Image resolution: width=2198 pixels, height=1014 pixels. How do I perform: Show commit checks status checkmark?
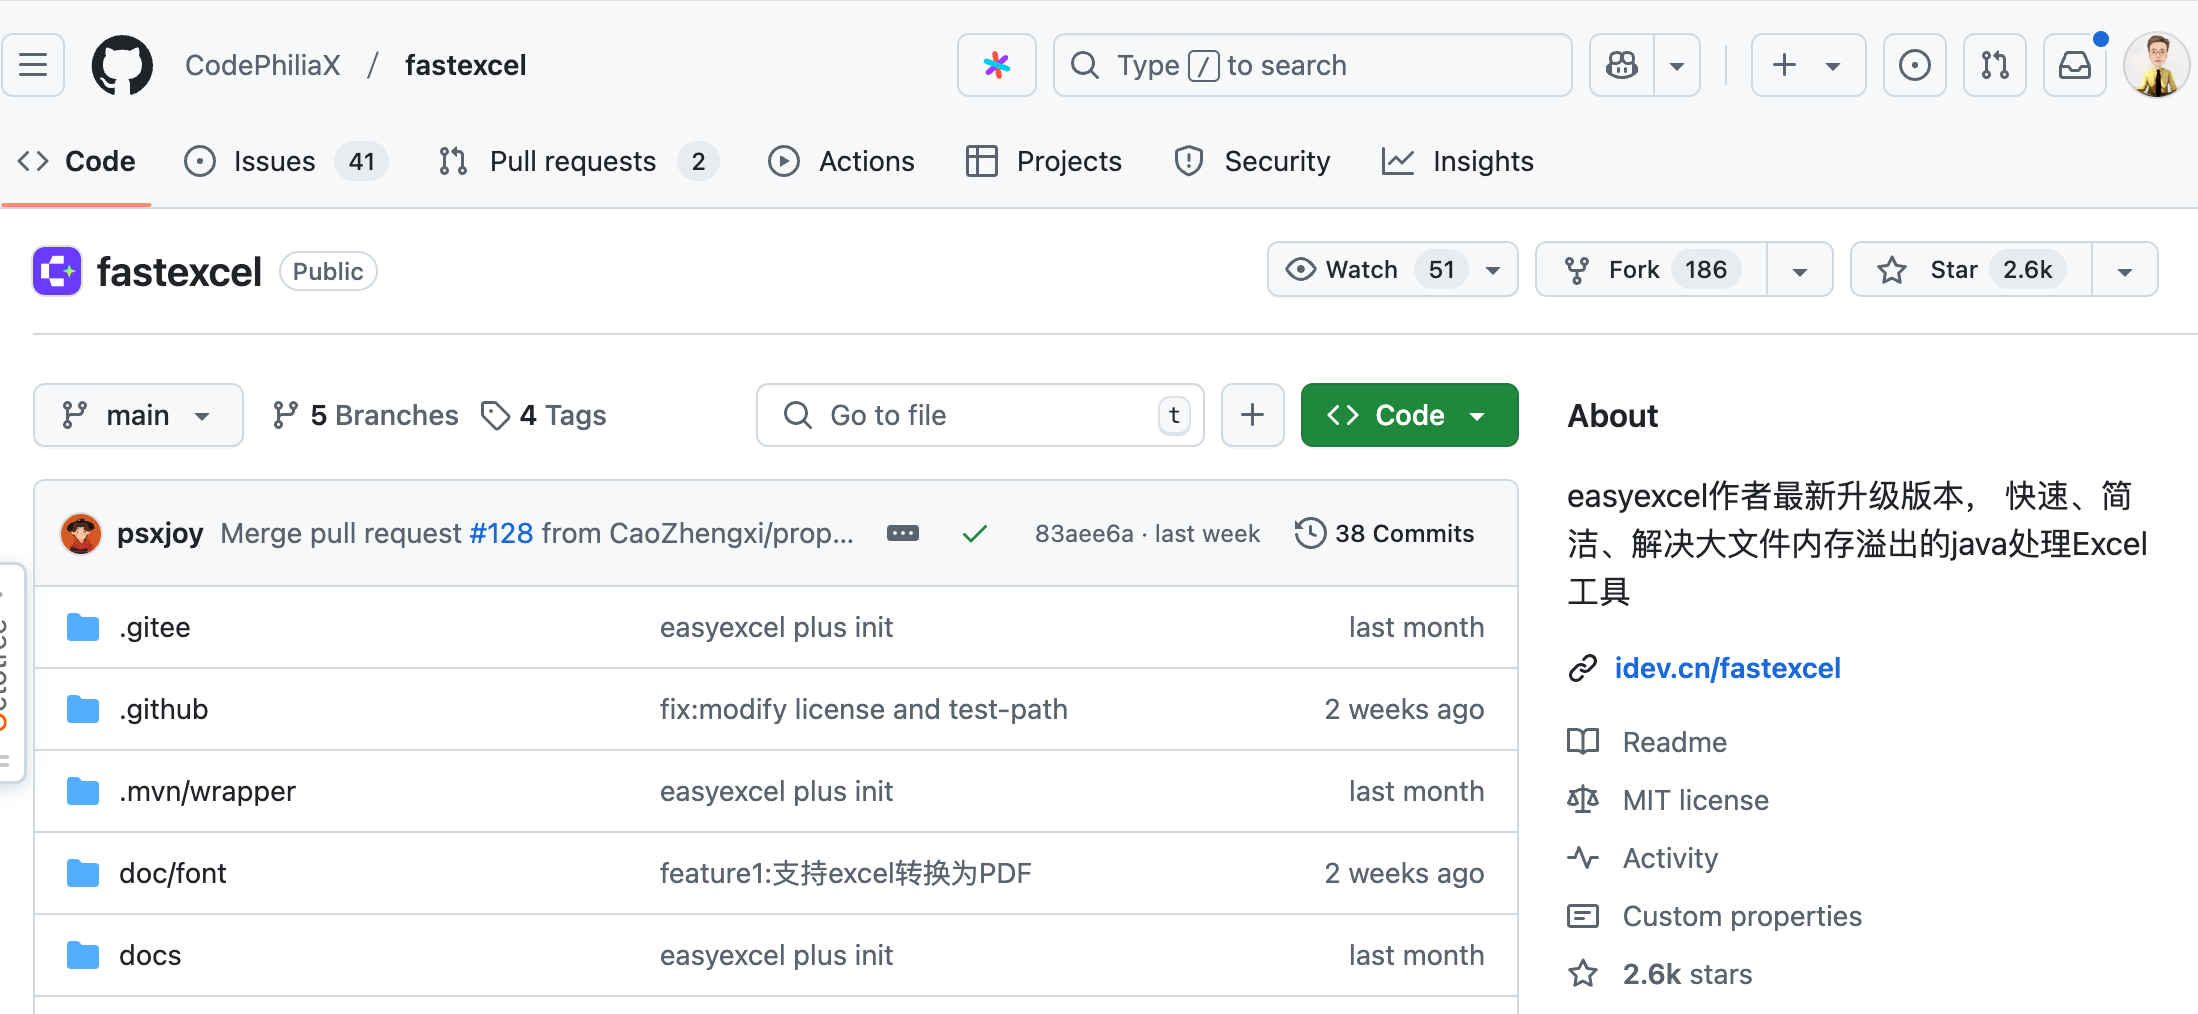click(974, 534)
